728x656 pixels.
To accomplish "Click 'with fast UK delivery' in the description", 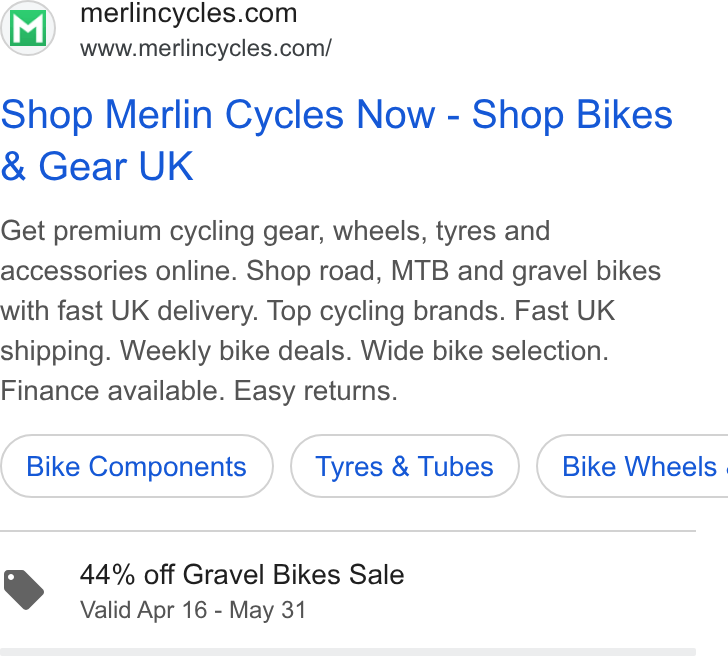I will pos(129,311).
